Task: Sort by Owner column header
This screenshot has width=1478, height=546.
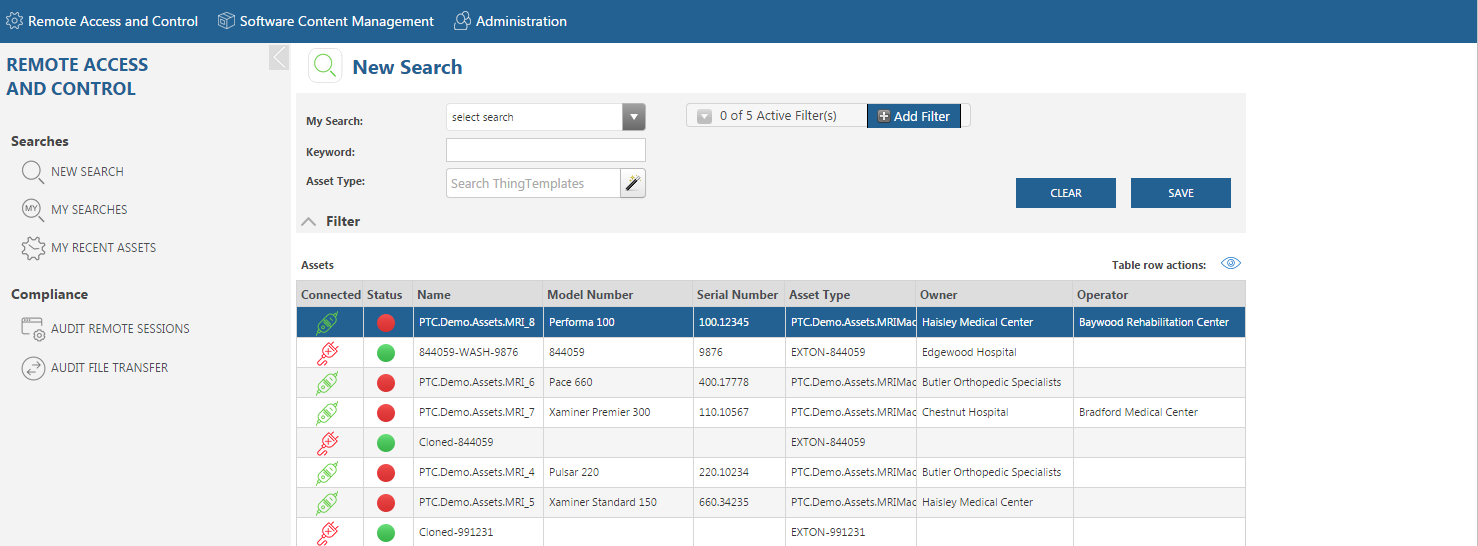Action: point(995,295)
